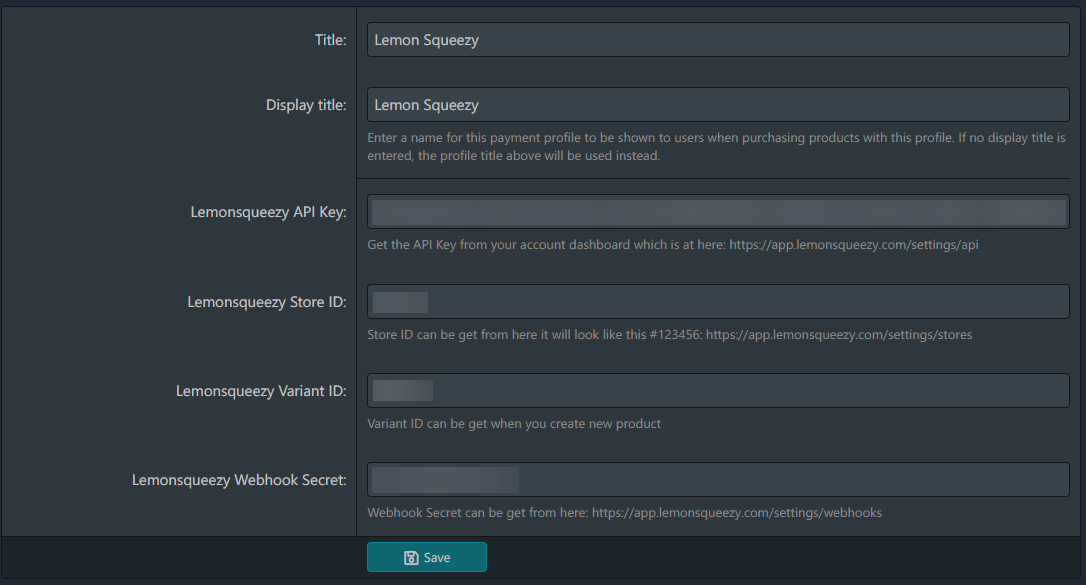Click the Display title input field
1086x585 pixels.
718,105
